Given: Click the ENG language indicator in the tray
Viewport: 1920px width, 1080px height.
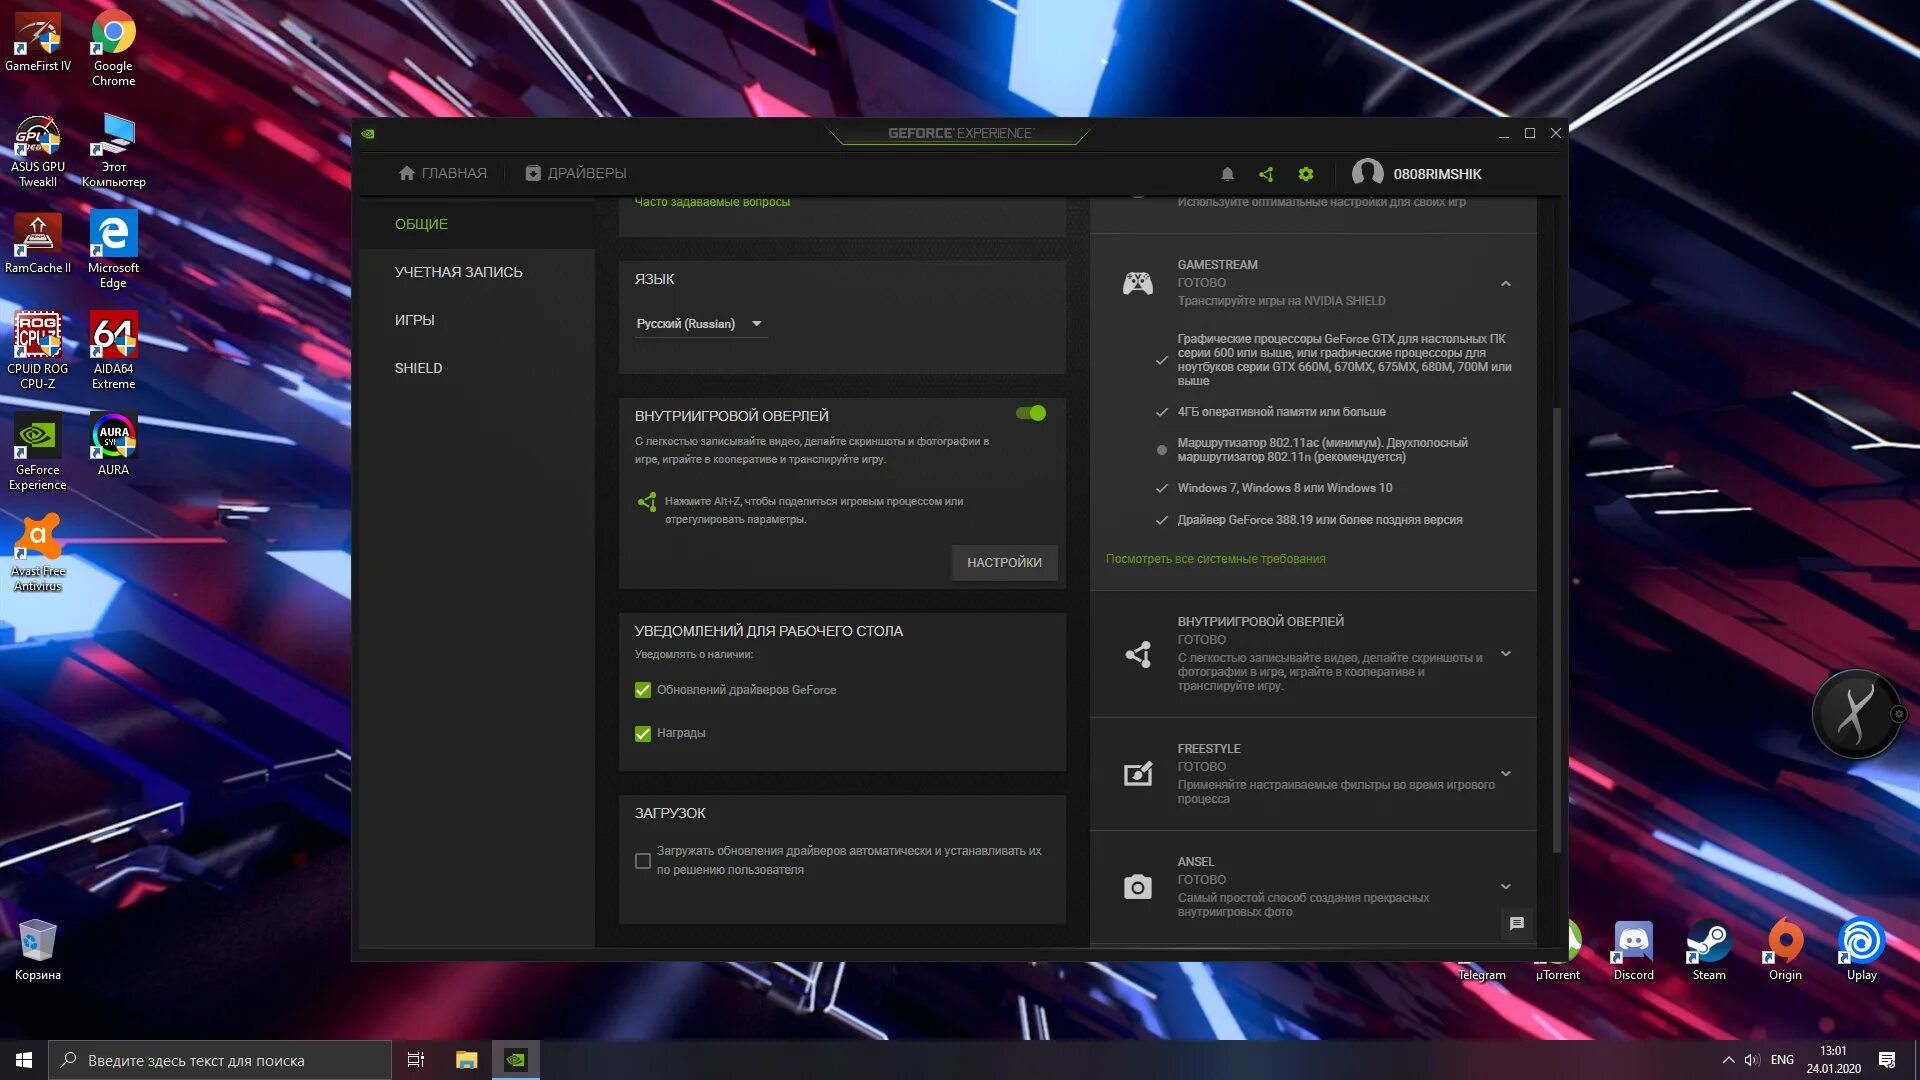Looking at the screenshot, I should tap(1782, 1060).
